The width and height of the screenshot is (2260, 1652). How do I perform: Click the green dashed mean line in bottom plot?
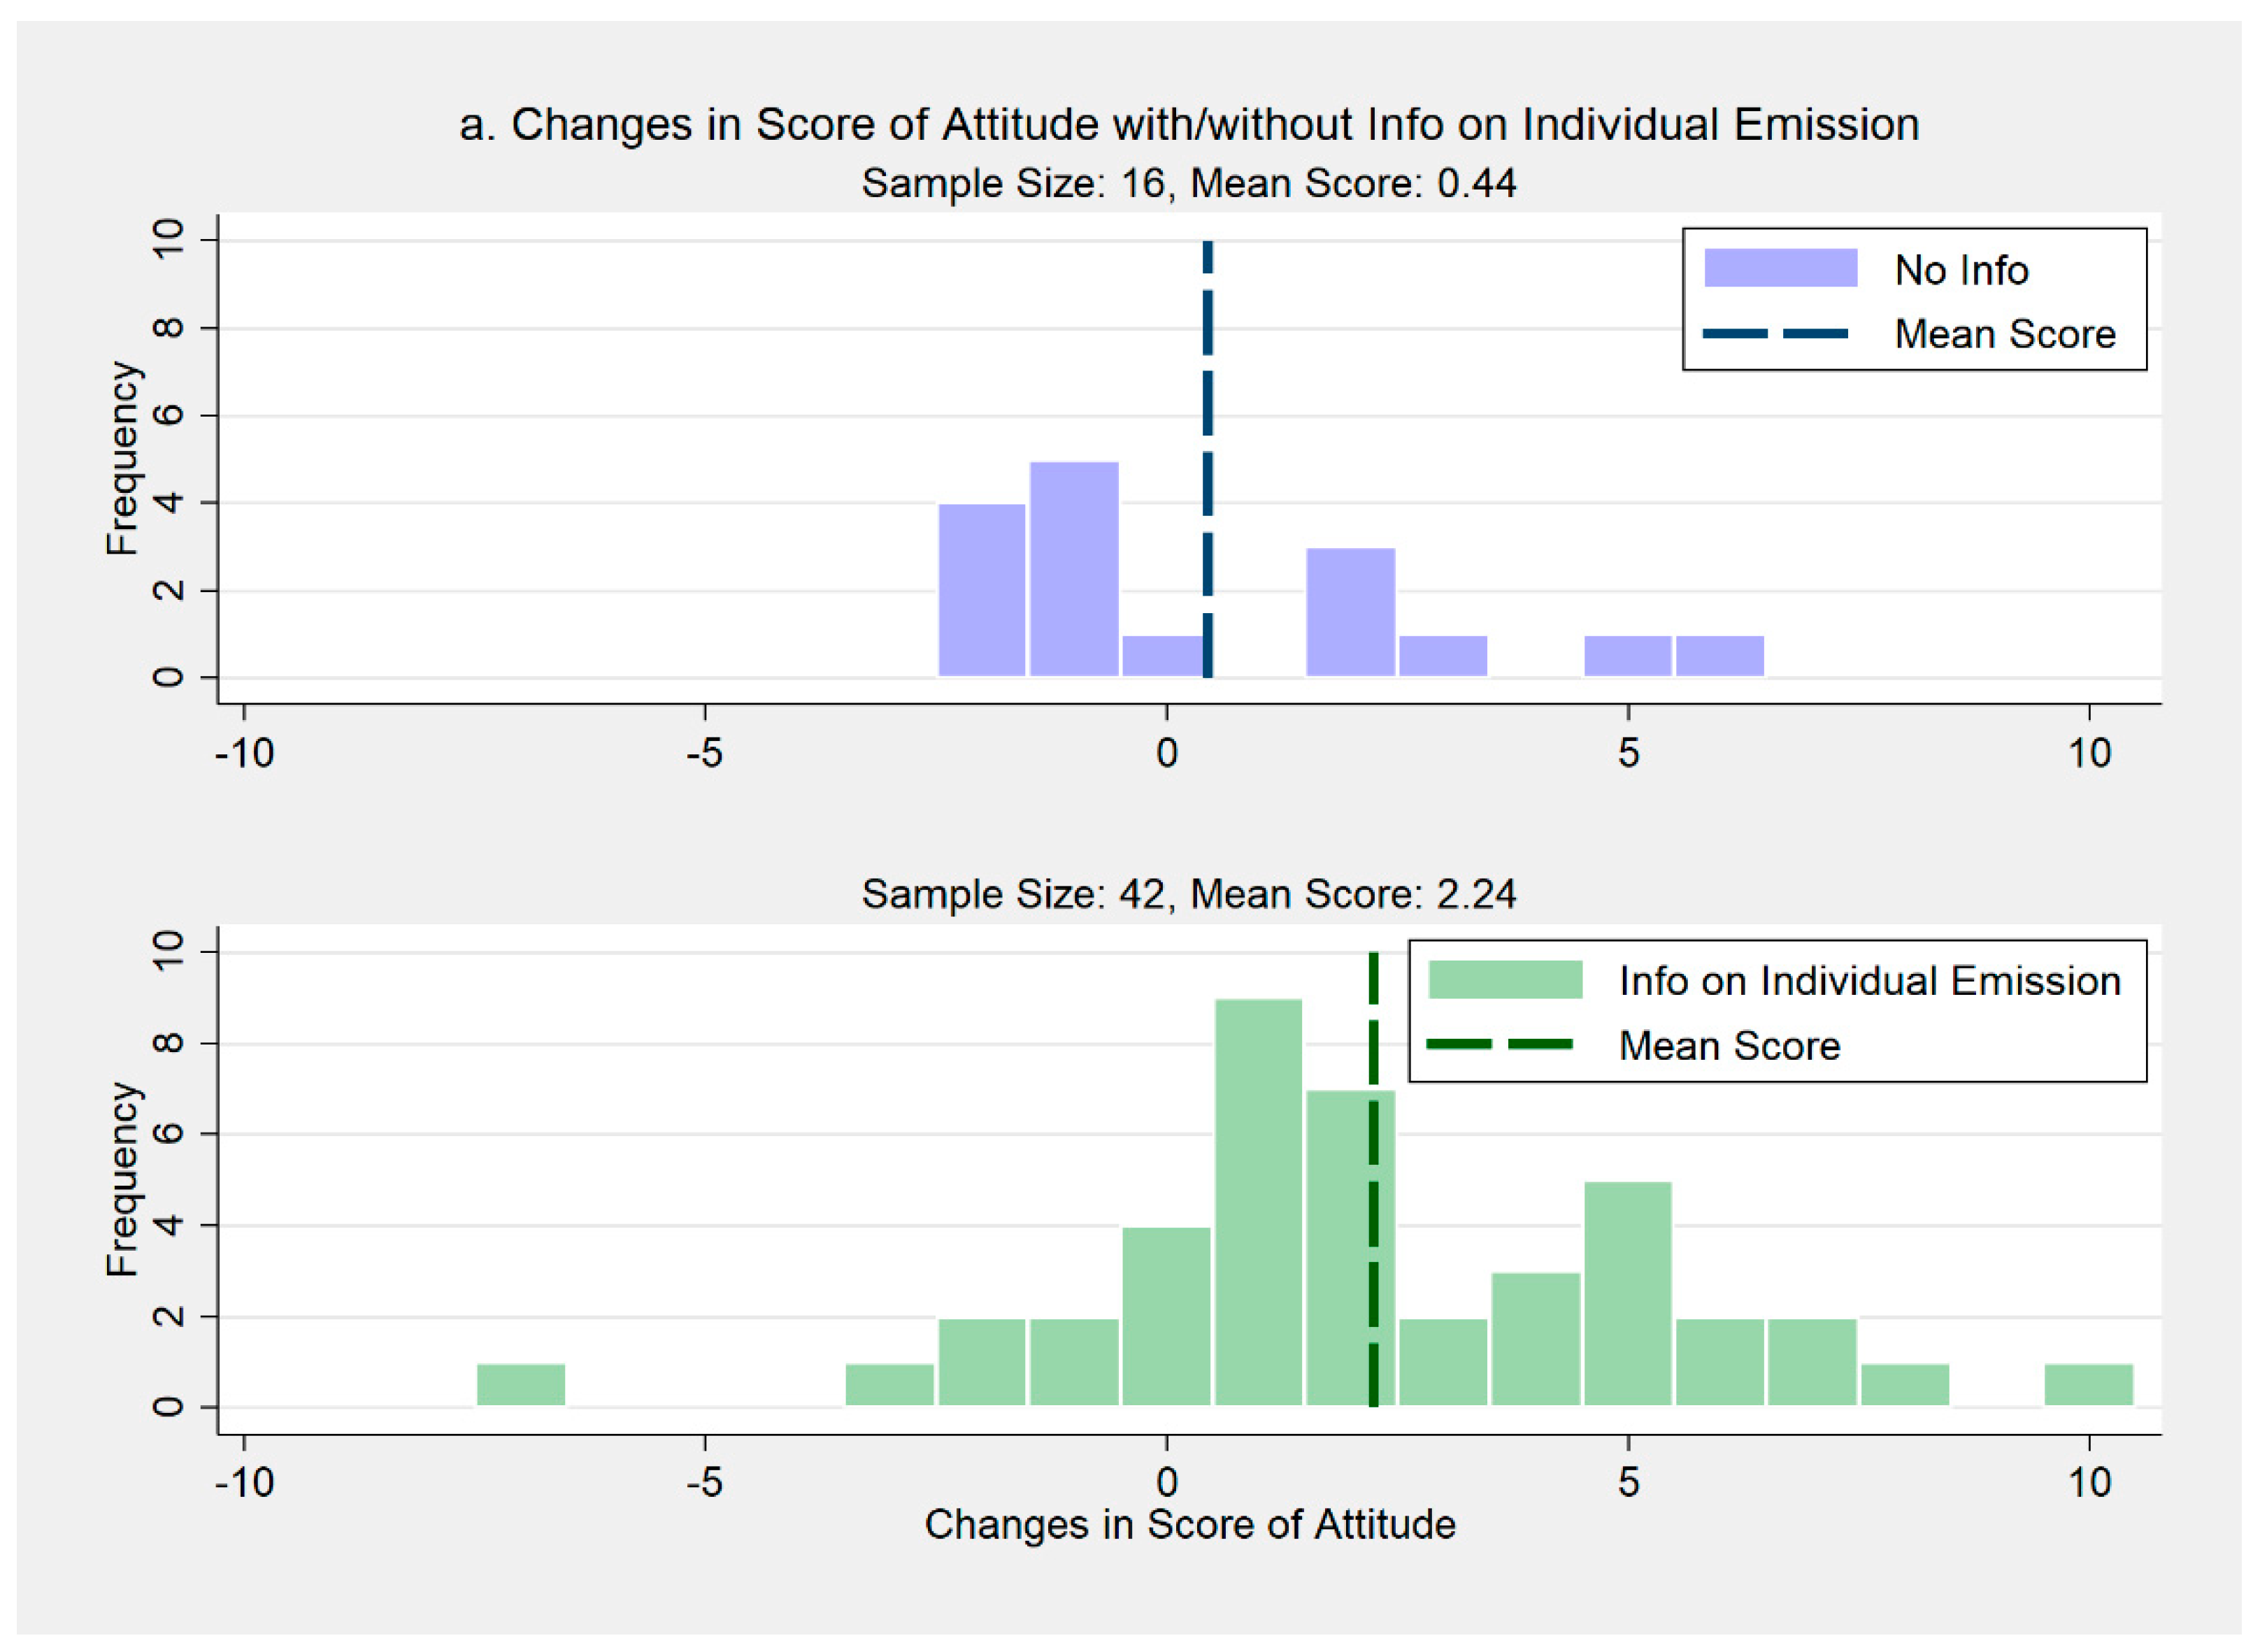click(x=1373, y=1180)
